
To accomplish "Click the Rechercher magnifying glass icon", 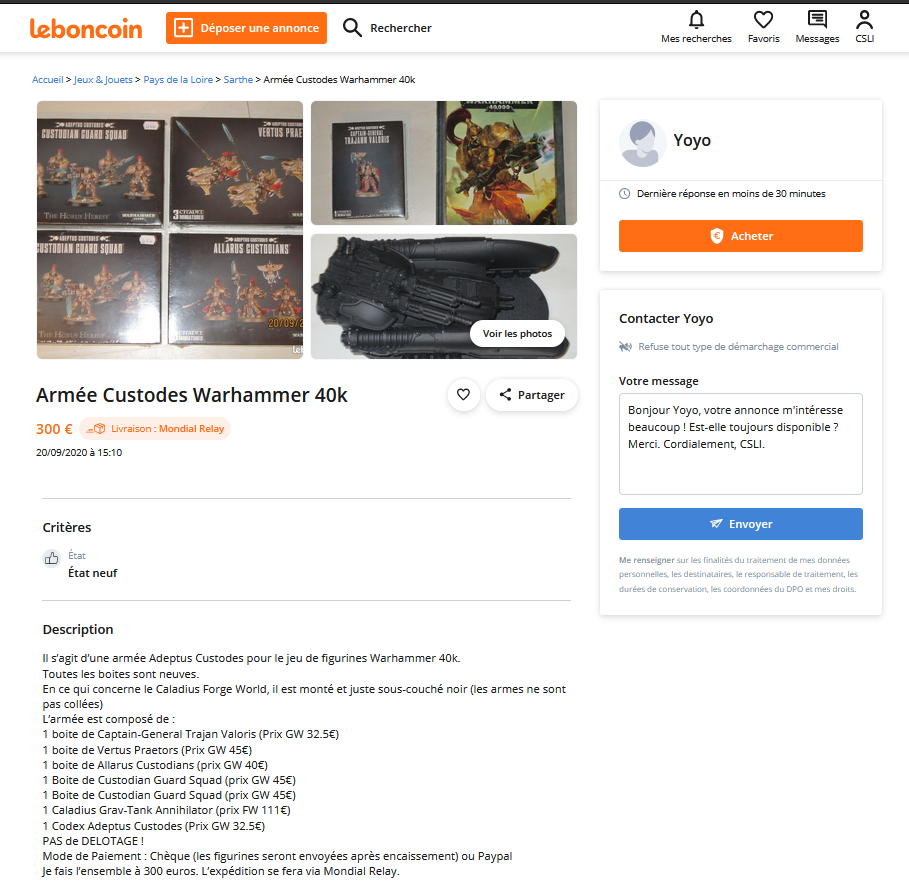I will pos(352,28).
